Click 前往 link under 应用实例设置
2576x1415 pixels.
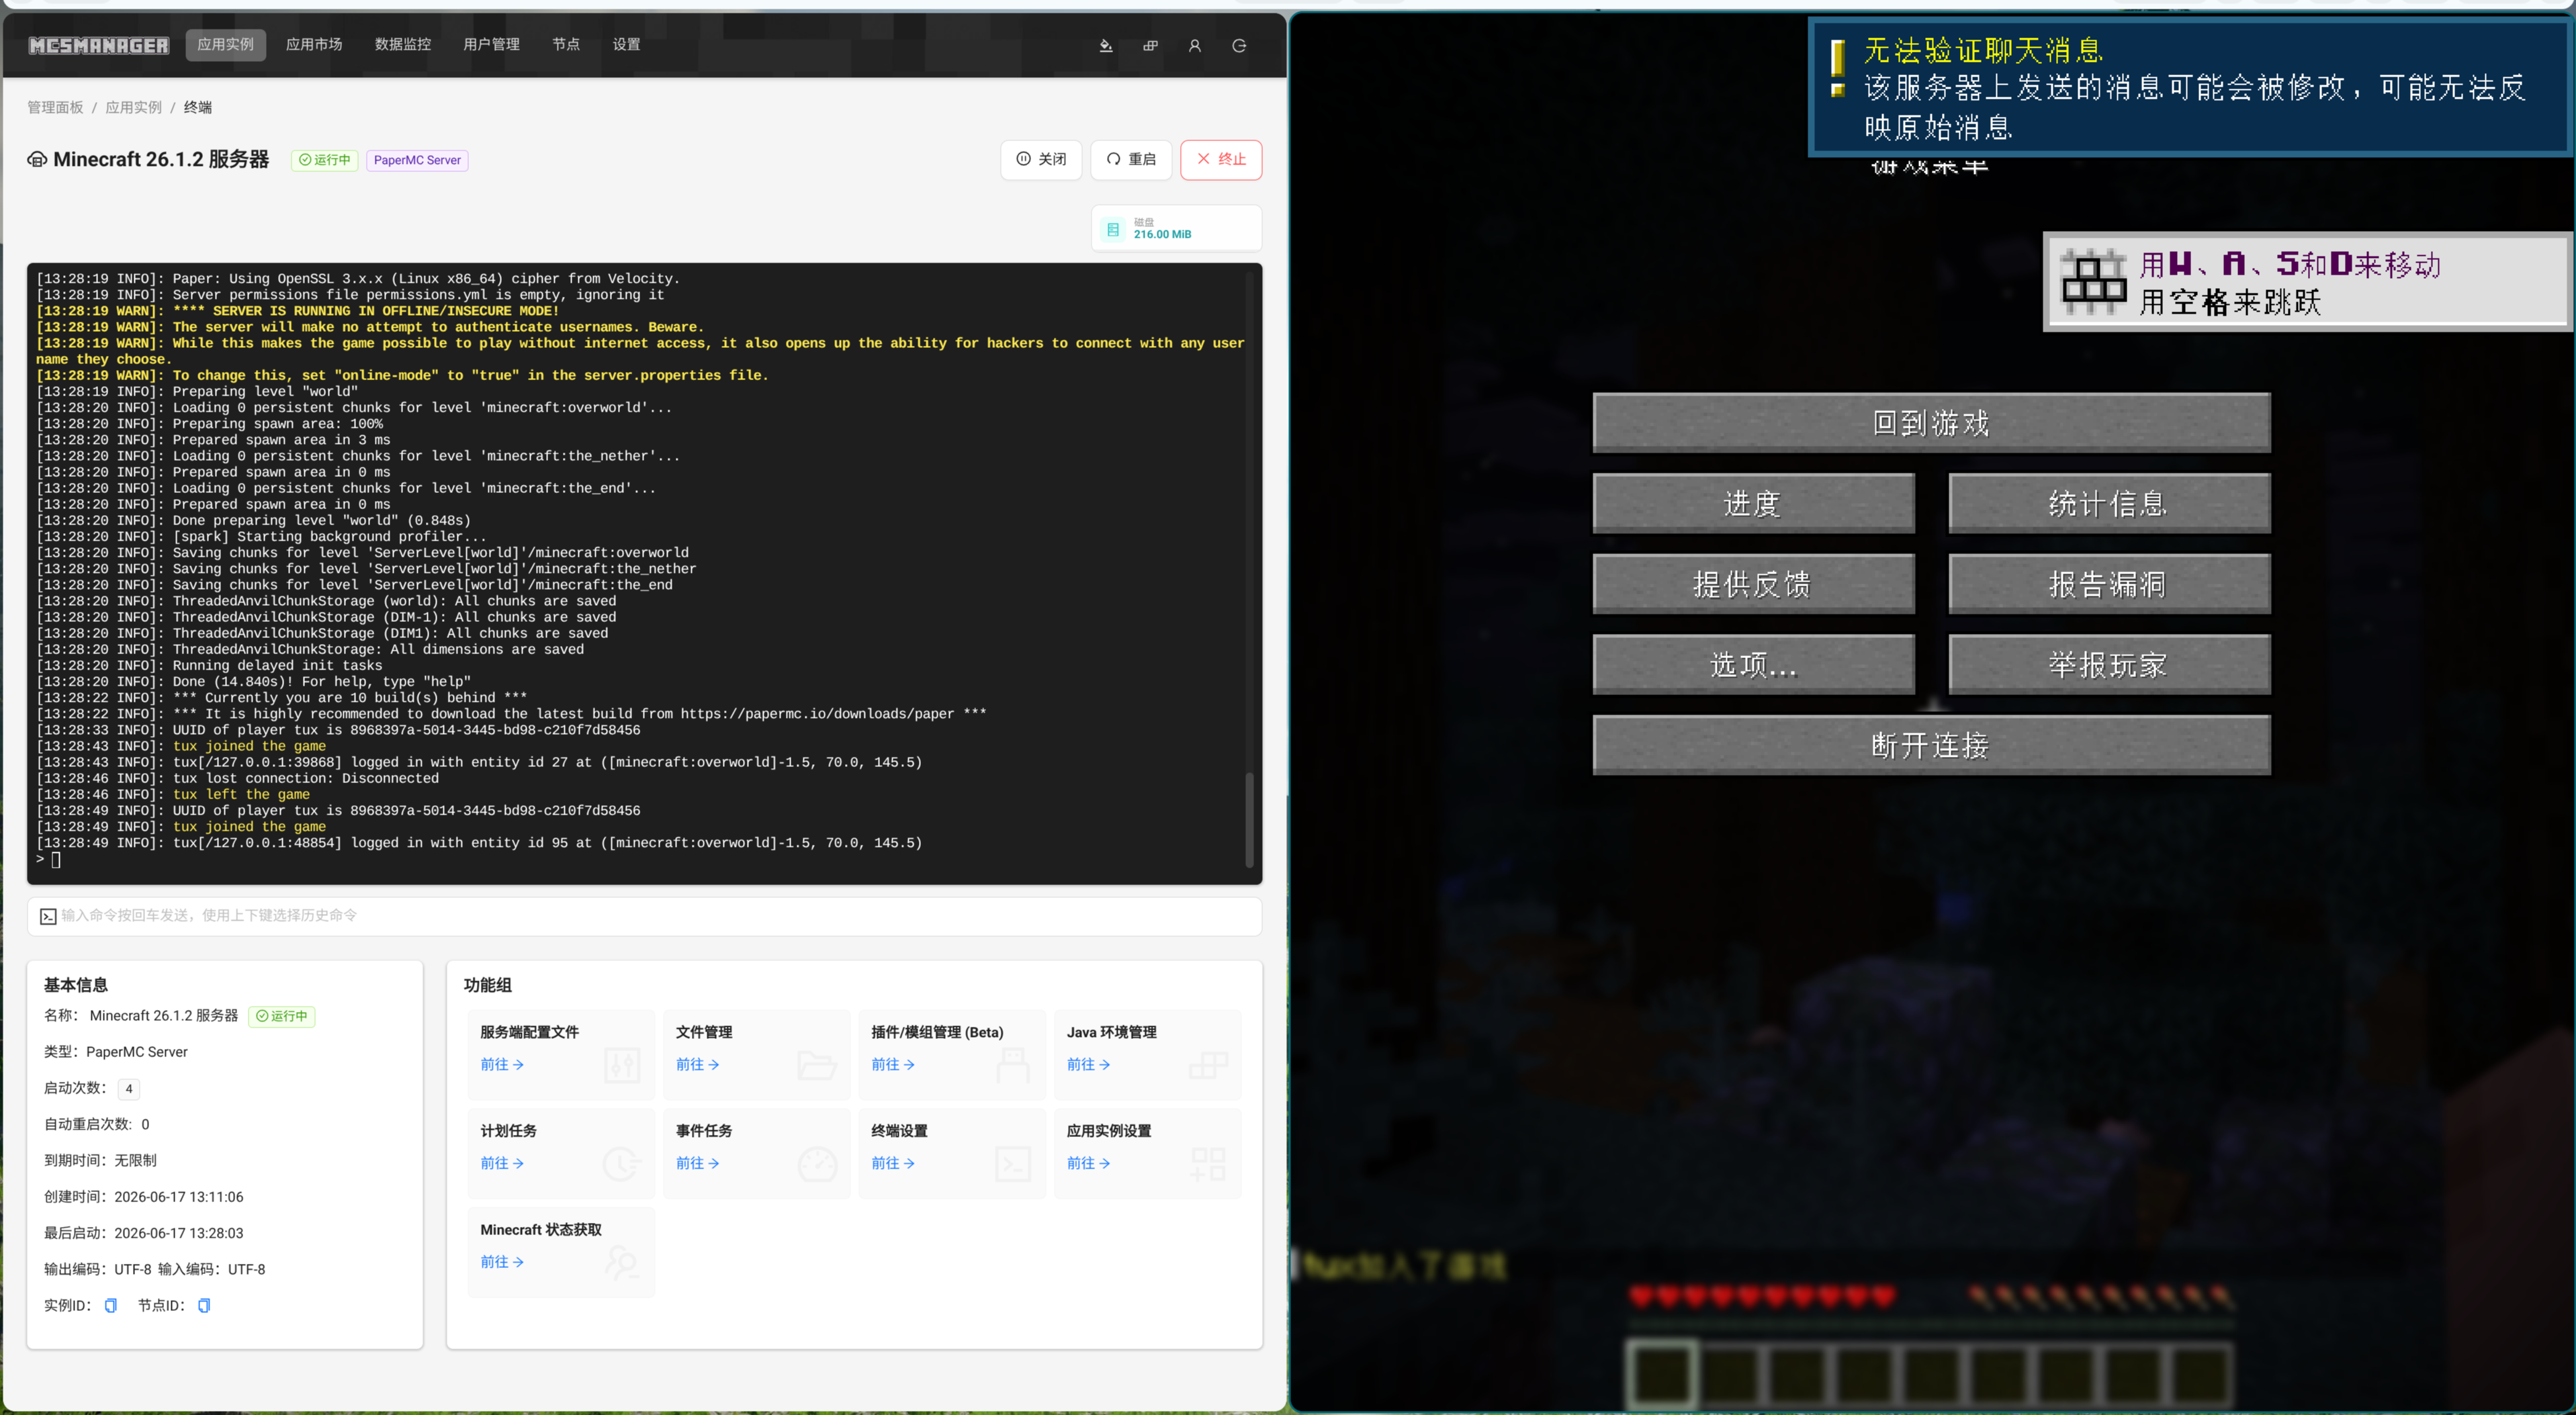click(1088, 1164)
